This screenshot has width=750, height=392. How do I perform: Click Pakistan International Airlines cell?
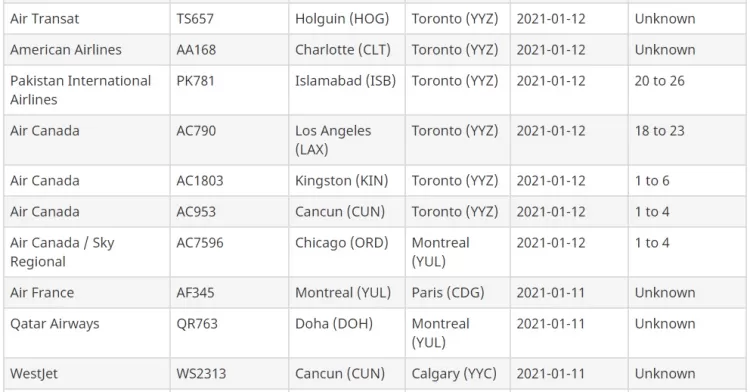(87, 90)
